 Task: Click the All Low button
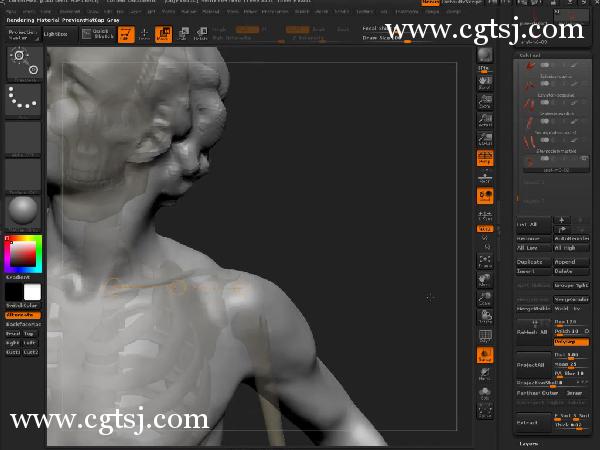tap(533, 248)
